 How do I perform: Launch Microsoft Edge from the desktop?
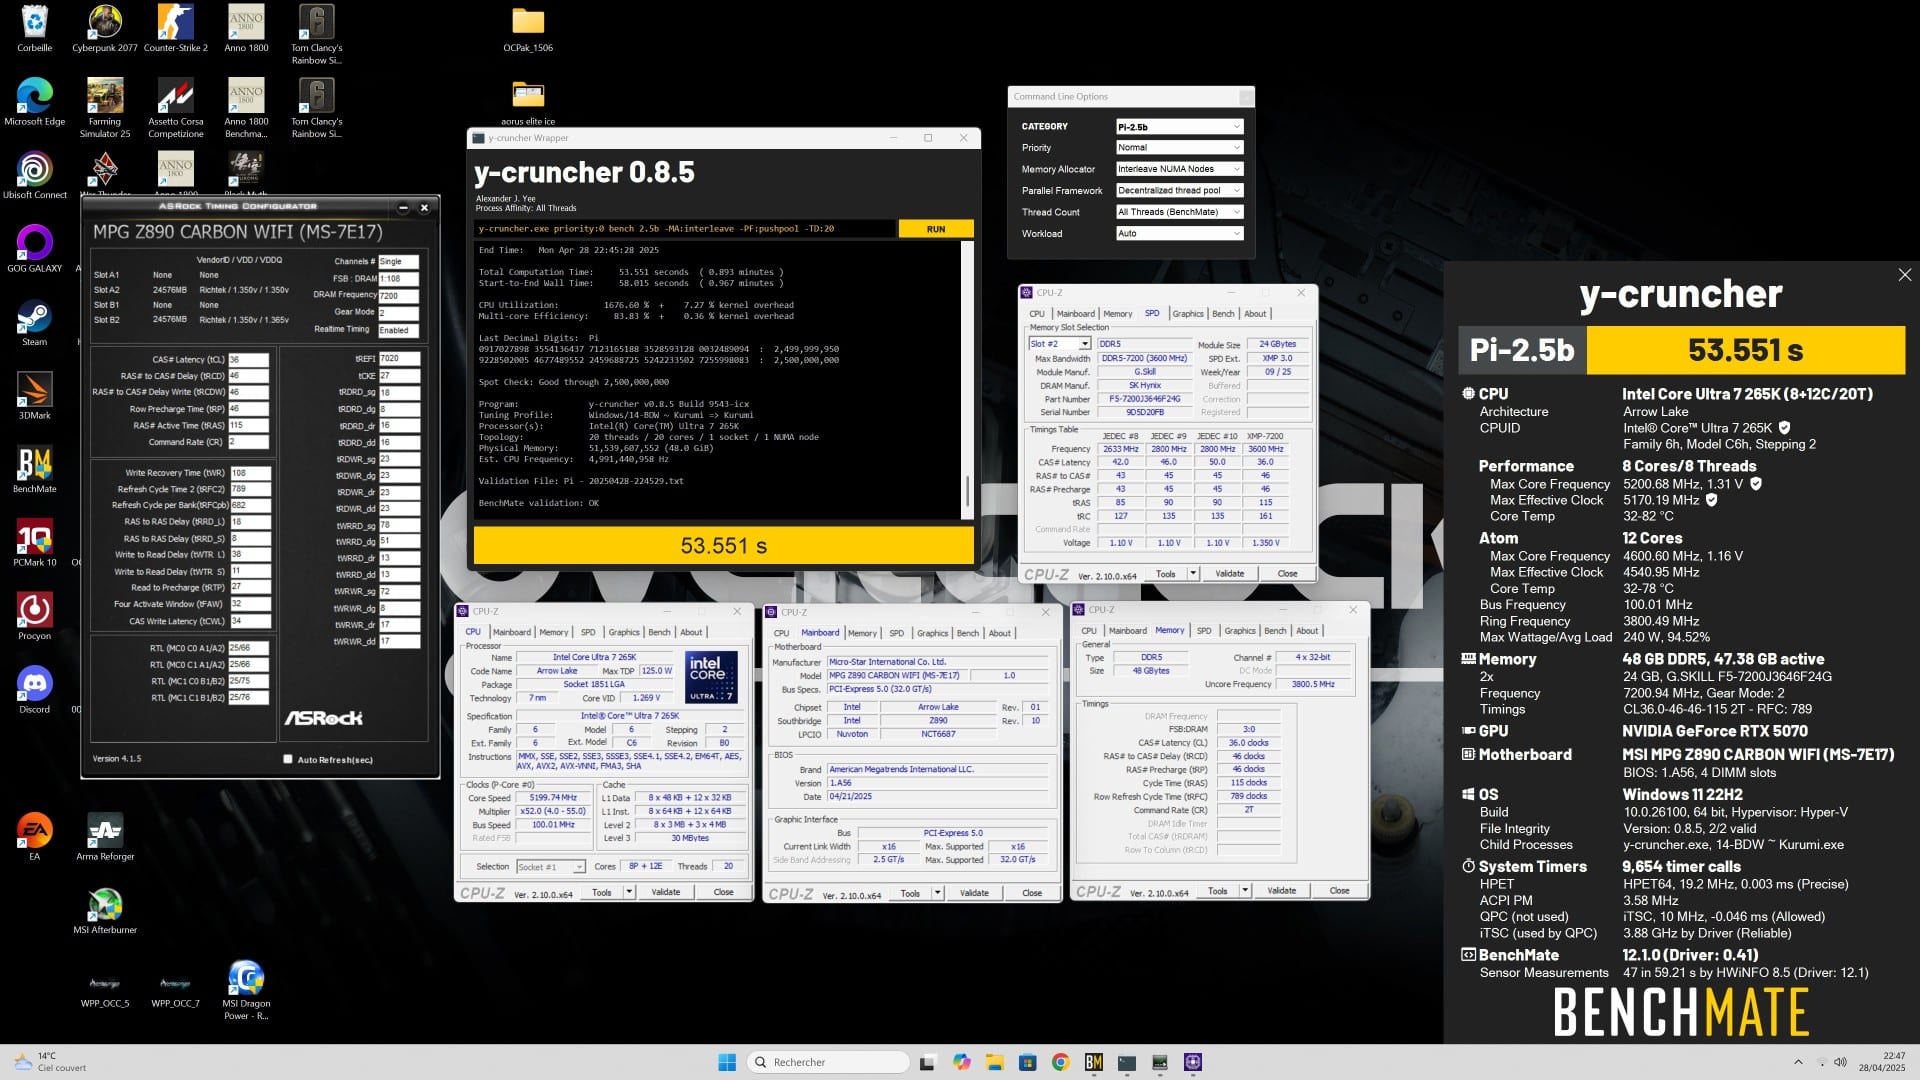34,102
